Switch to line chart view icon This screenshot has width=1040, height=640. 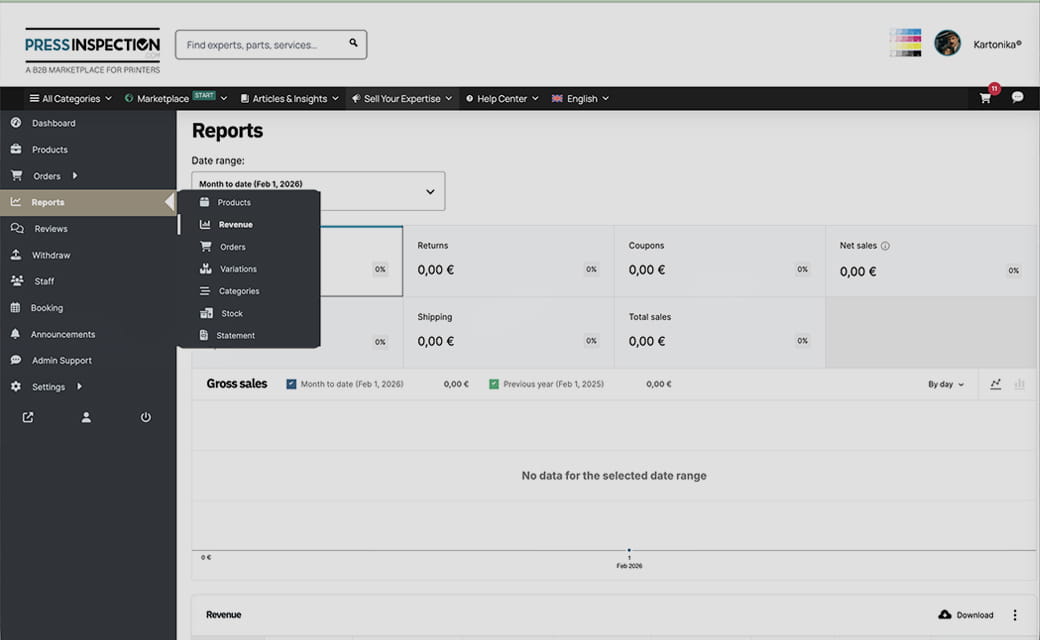click(x=996, y=384)
